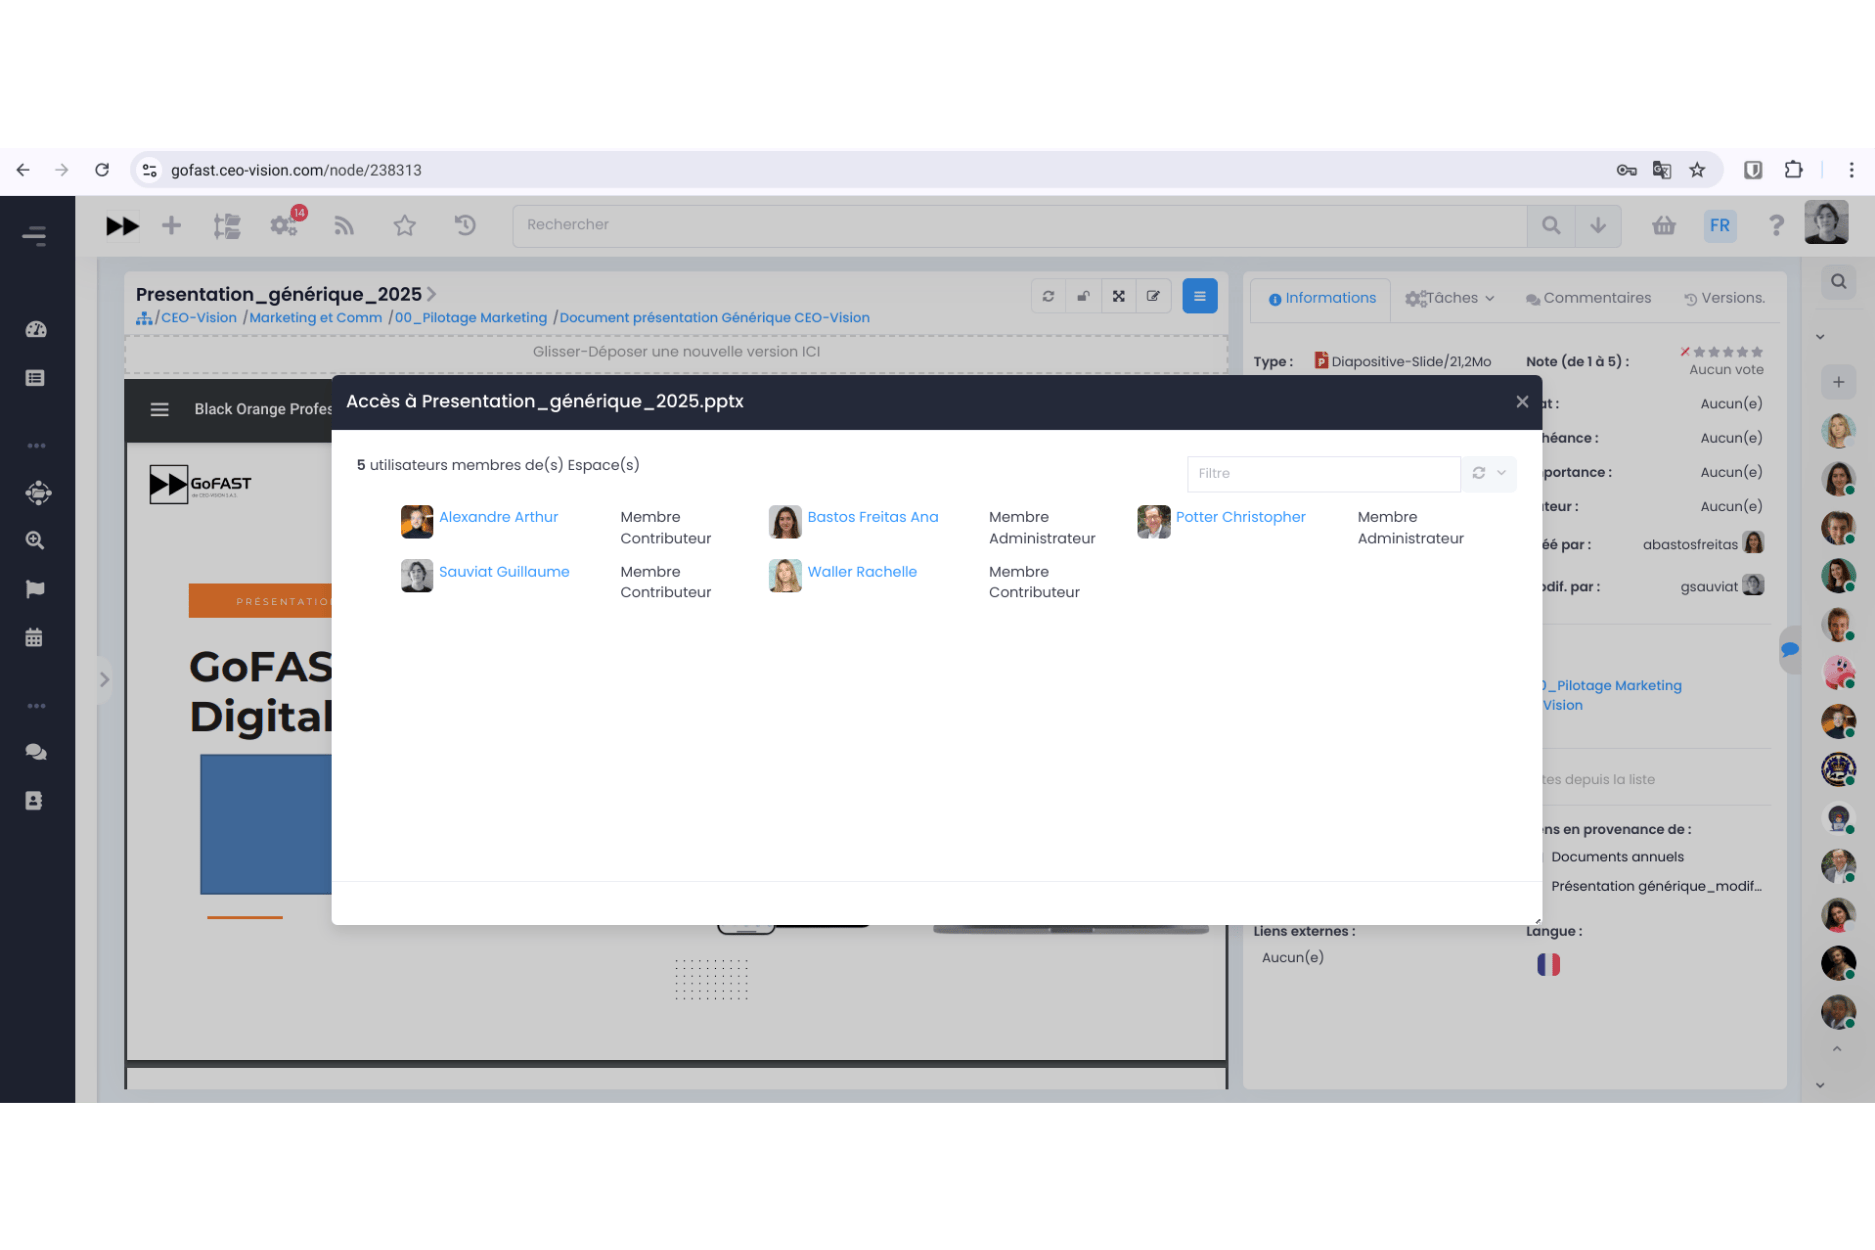Open calendar icon in left sidebar
Image resolution: width=1875 pixels, height=1250 pixels.
(35, 638)
